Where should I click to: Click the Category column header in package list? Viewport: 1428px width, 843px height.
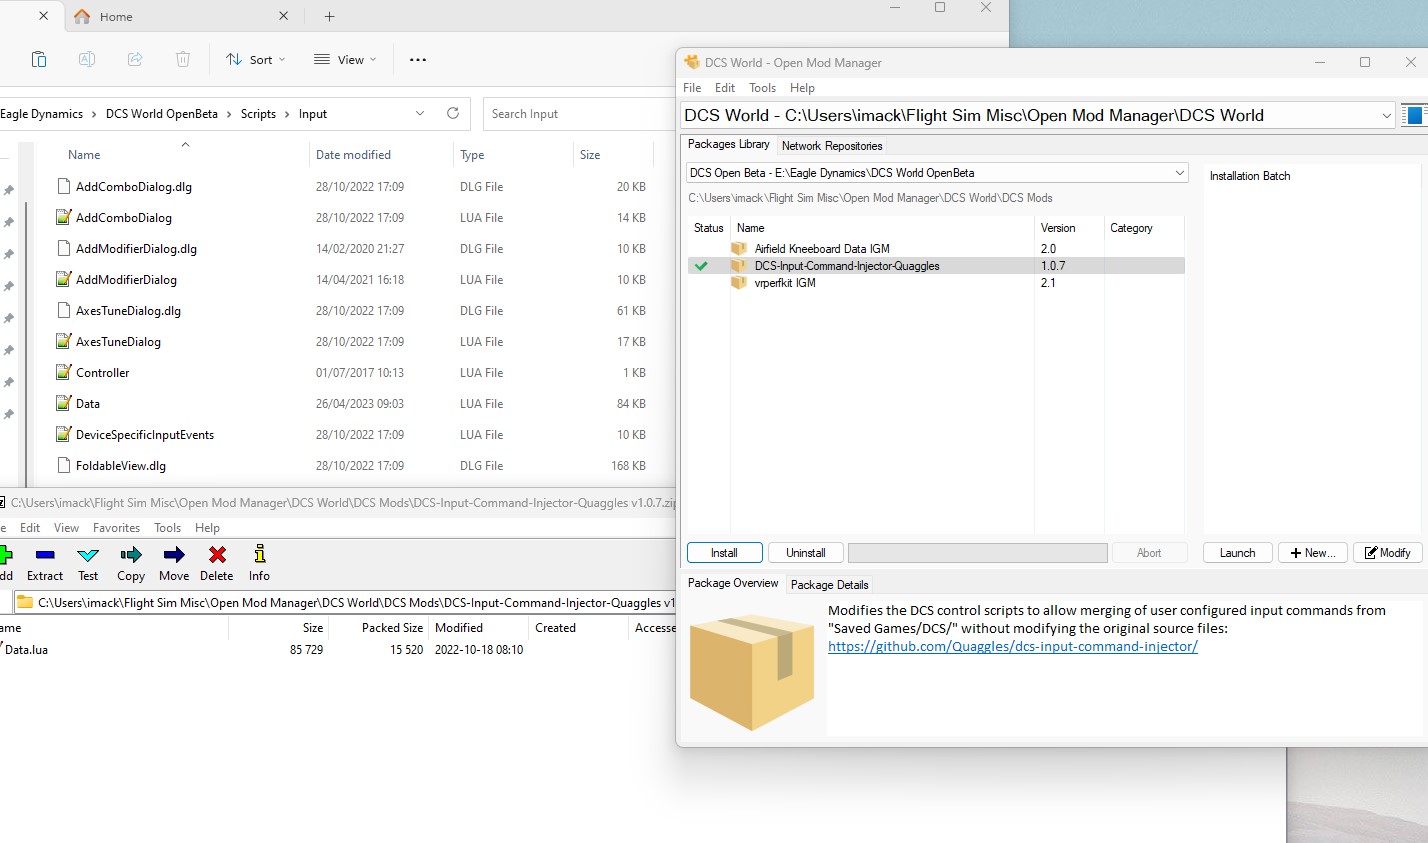[1131, 228]
